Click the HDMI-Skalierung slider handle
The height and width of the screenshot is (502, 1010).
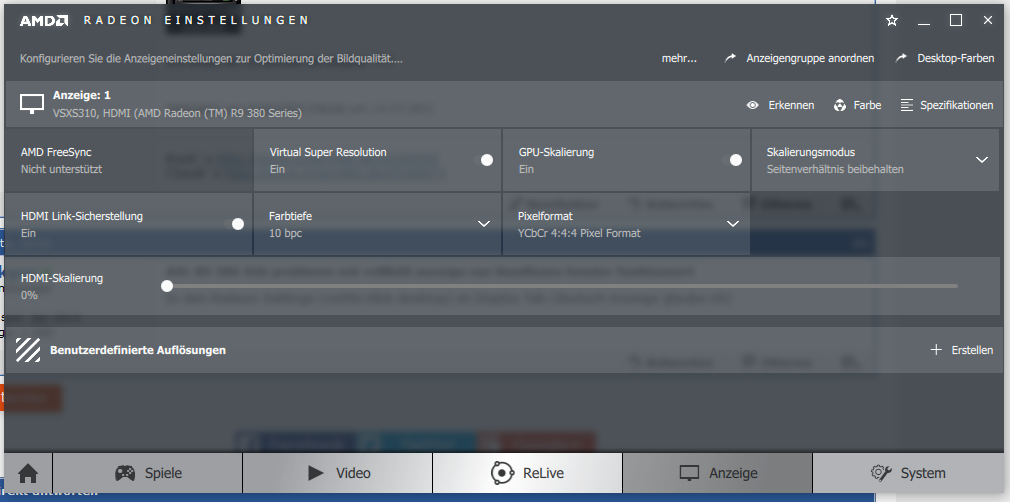click(167, 285)
